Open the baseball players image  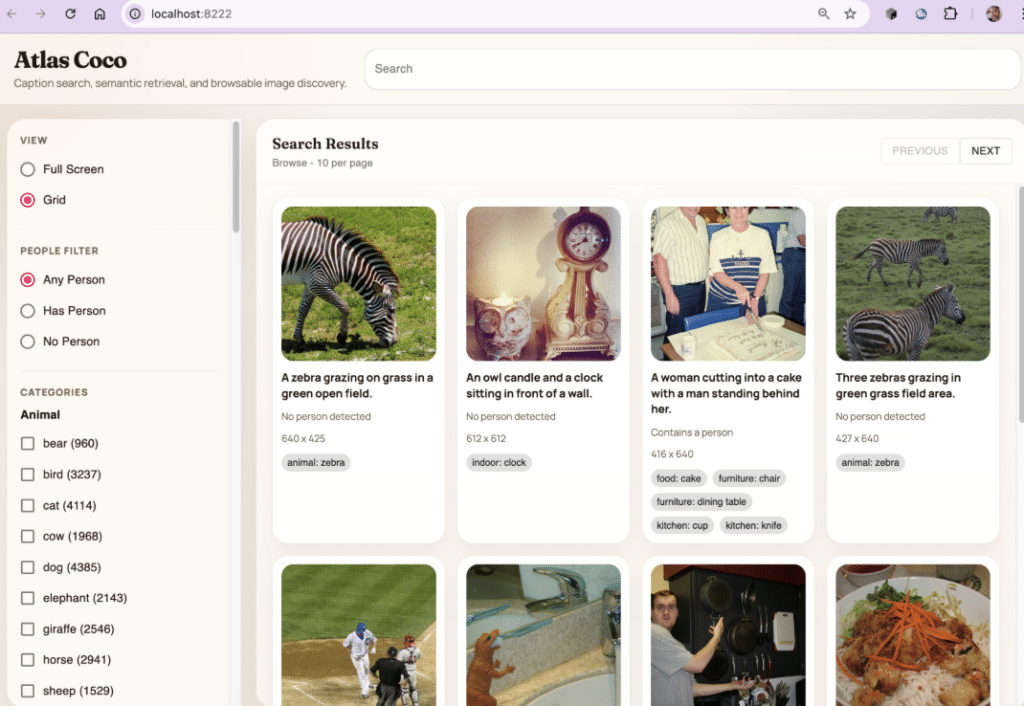point(359,635)
